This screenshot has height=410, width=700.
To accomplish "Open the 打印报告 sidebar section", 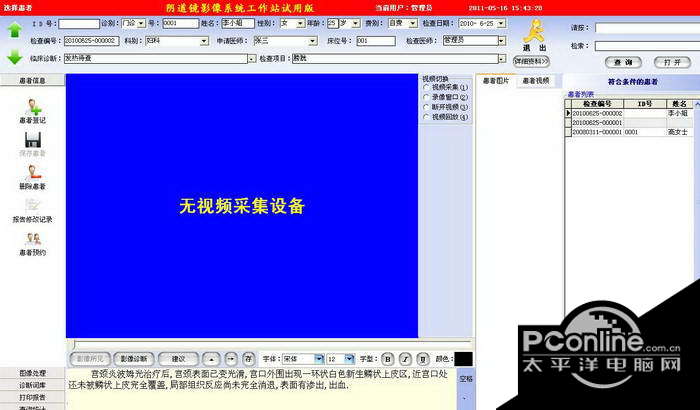I will pos(33,397).
